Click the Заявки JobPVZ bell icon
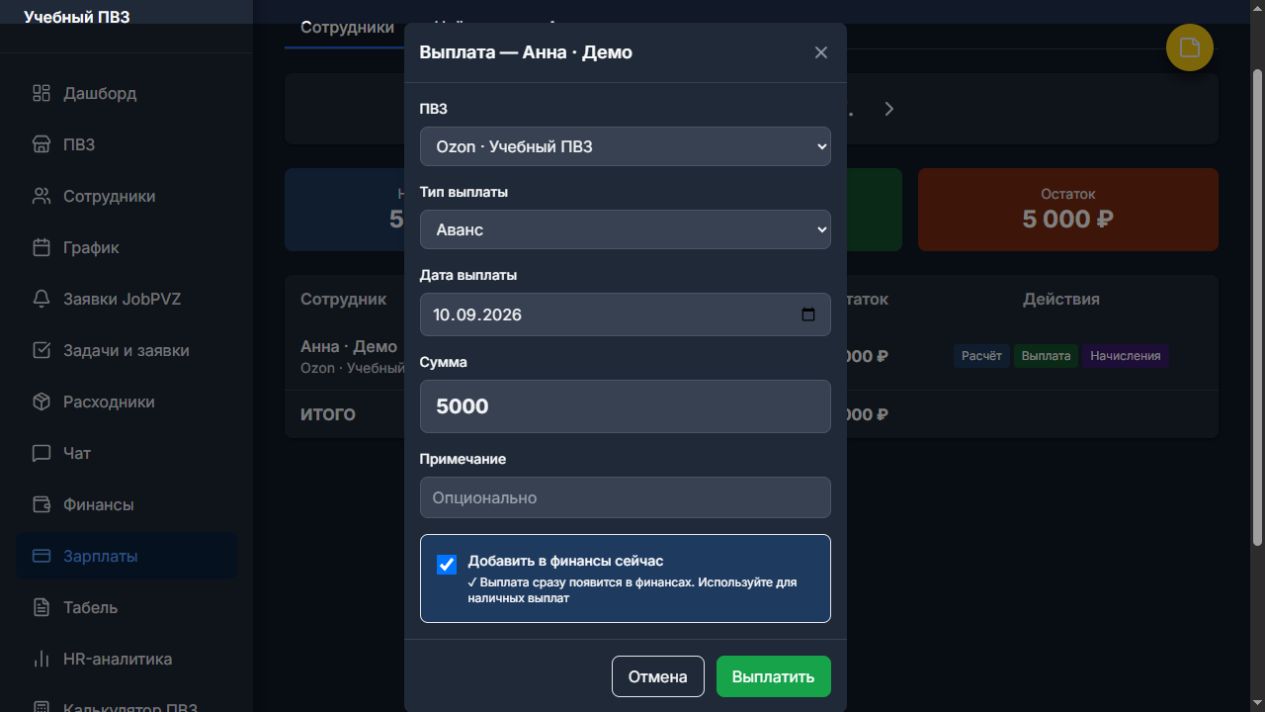1265x712 pixels. [41, 299]
